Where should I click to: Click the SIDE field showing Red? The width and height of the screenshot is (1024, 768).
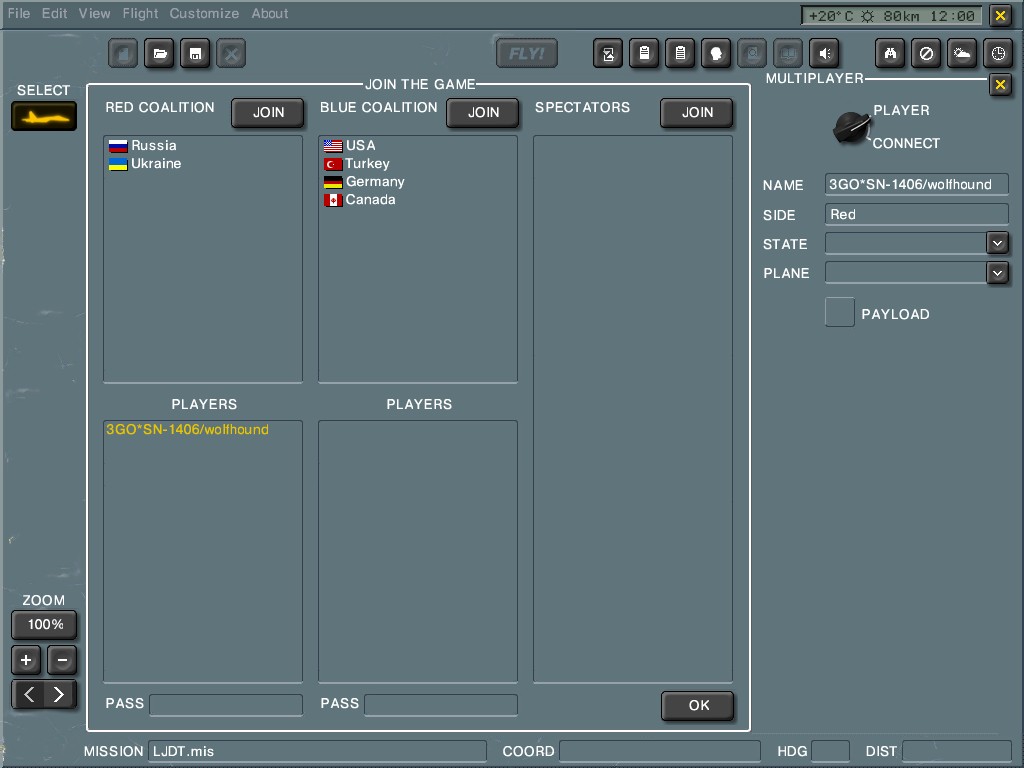tap(917, 214)
